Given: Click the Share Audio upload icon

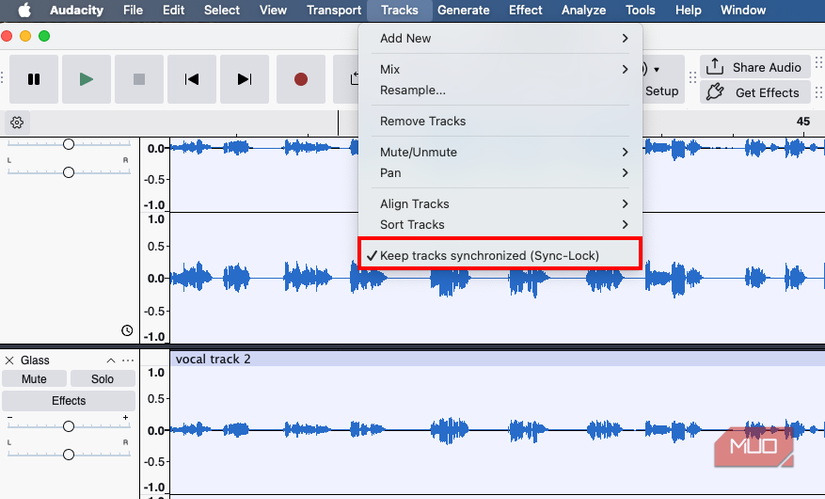Looking at the screenshot, I should [x=715, y=67].
